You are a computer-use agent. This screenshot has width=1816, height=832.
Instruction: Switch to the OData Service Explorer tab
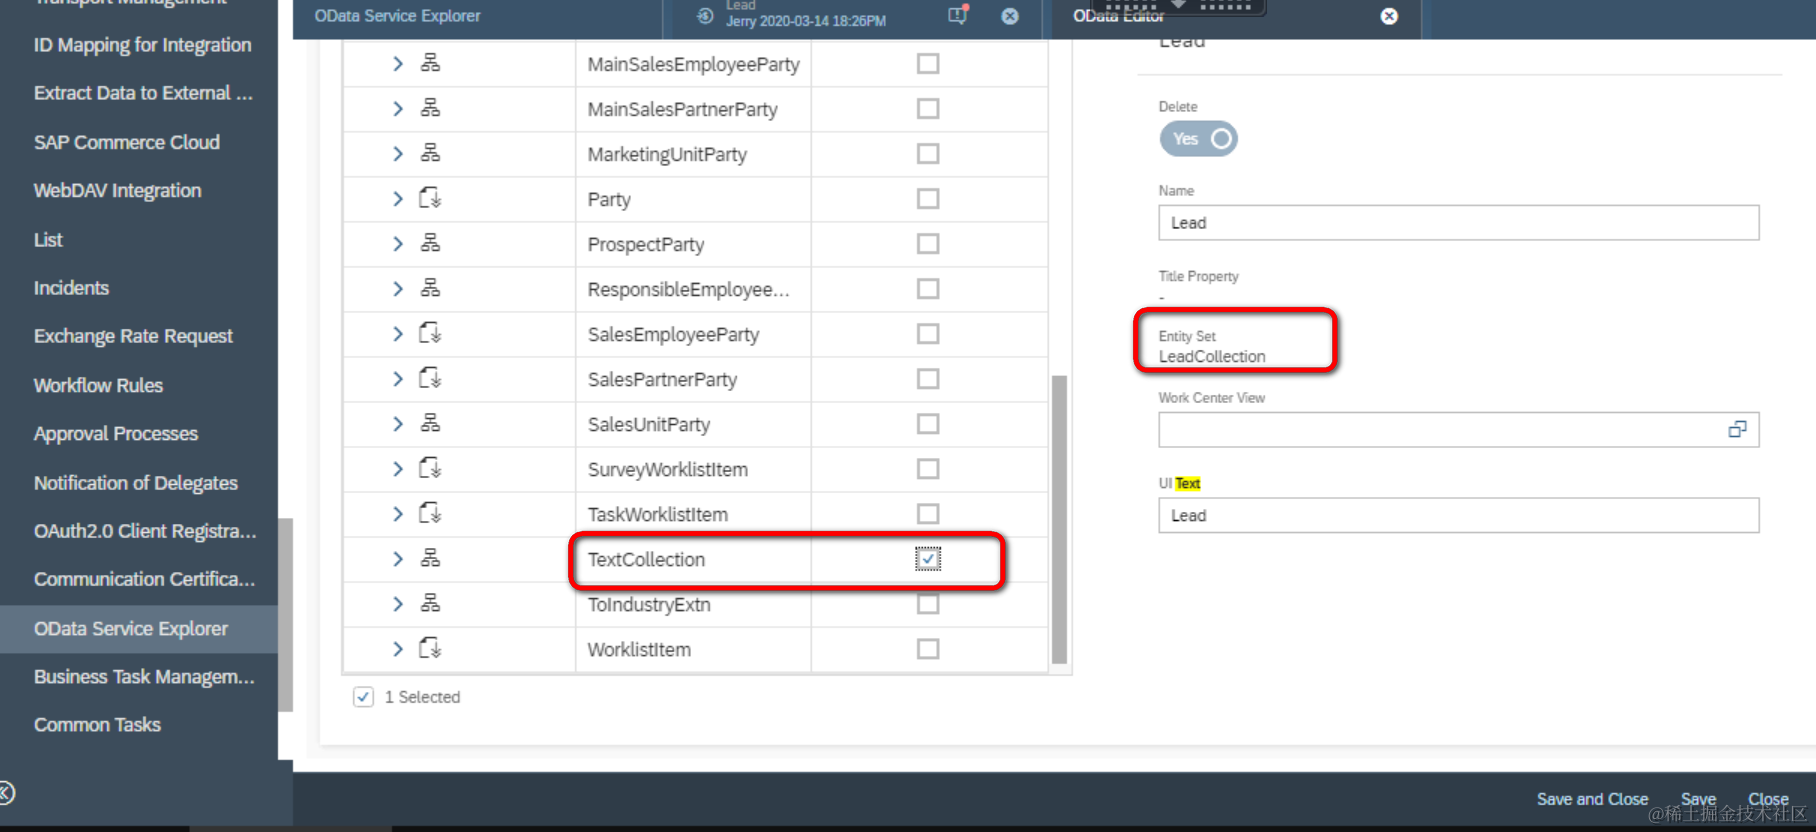pos(397,16)
